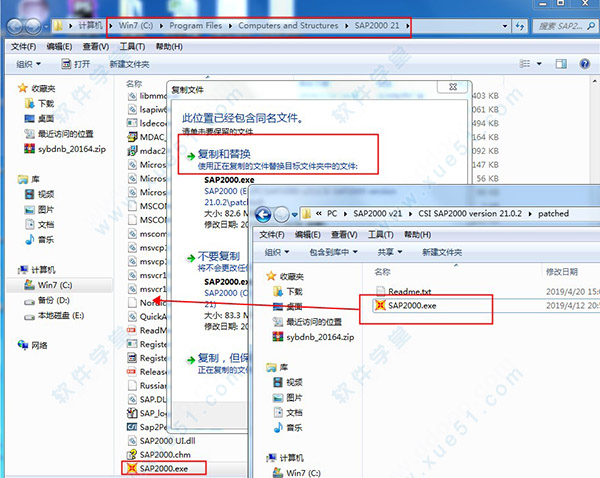Screen dimensions: 600x478
Task: Click Computers and Structures breadcrumb segment
Action: [288, 26]
